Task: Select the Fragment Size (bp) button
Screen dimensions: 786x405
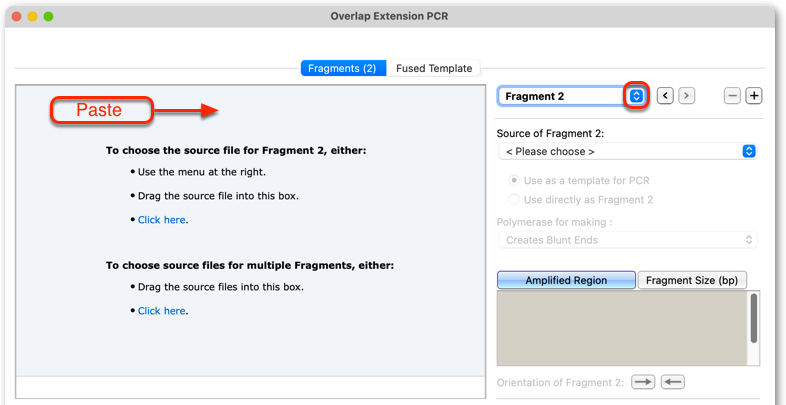Action: [692, 280]
